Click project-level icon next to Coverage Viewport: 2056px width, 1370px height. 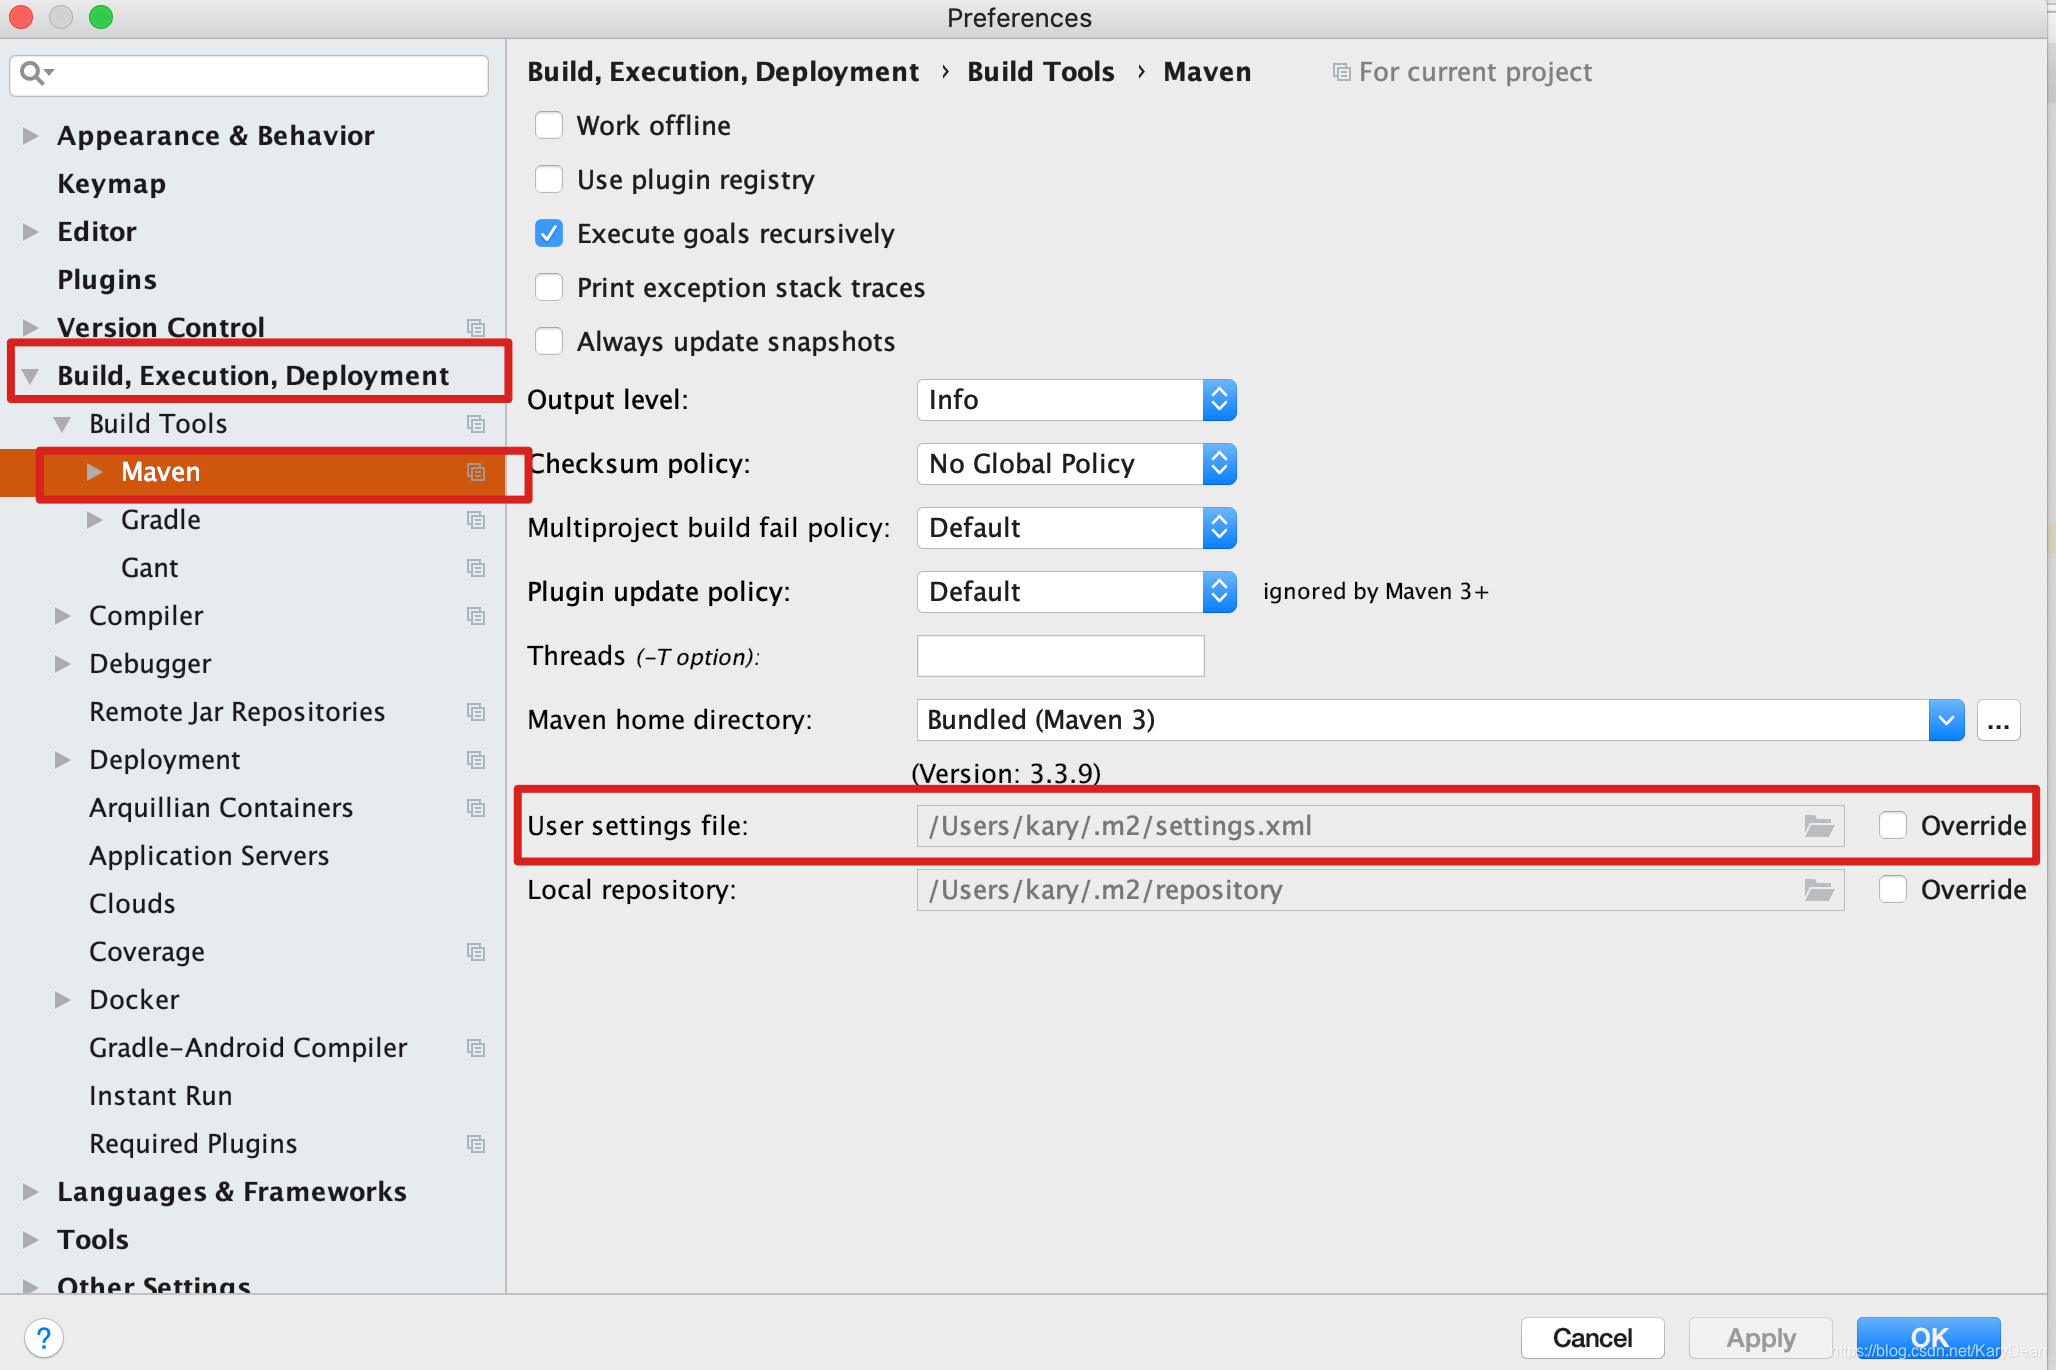[476, 952]
